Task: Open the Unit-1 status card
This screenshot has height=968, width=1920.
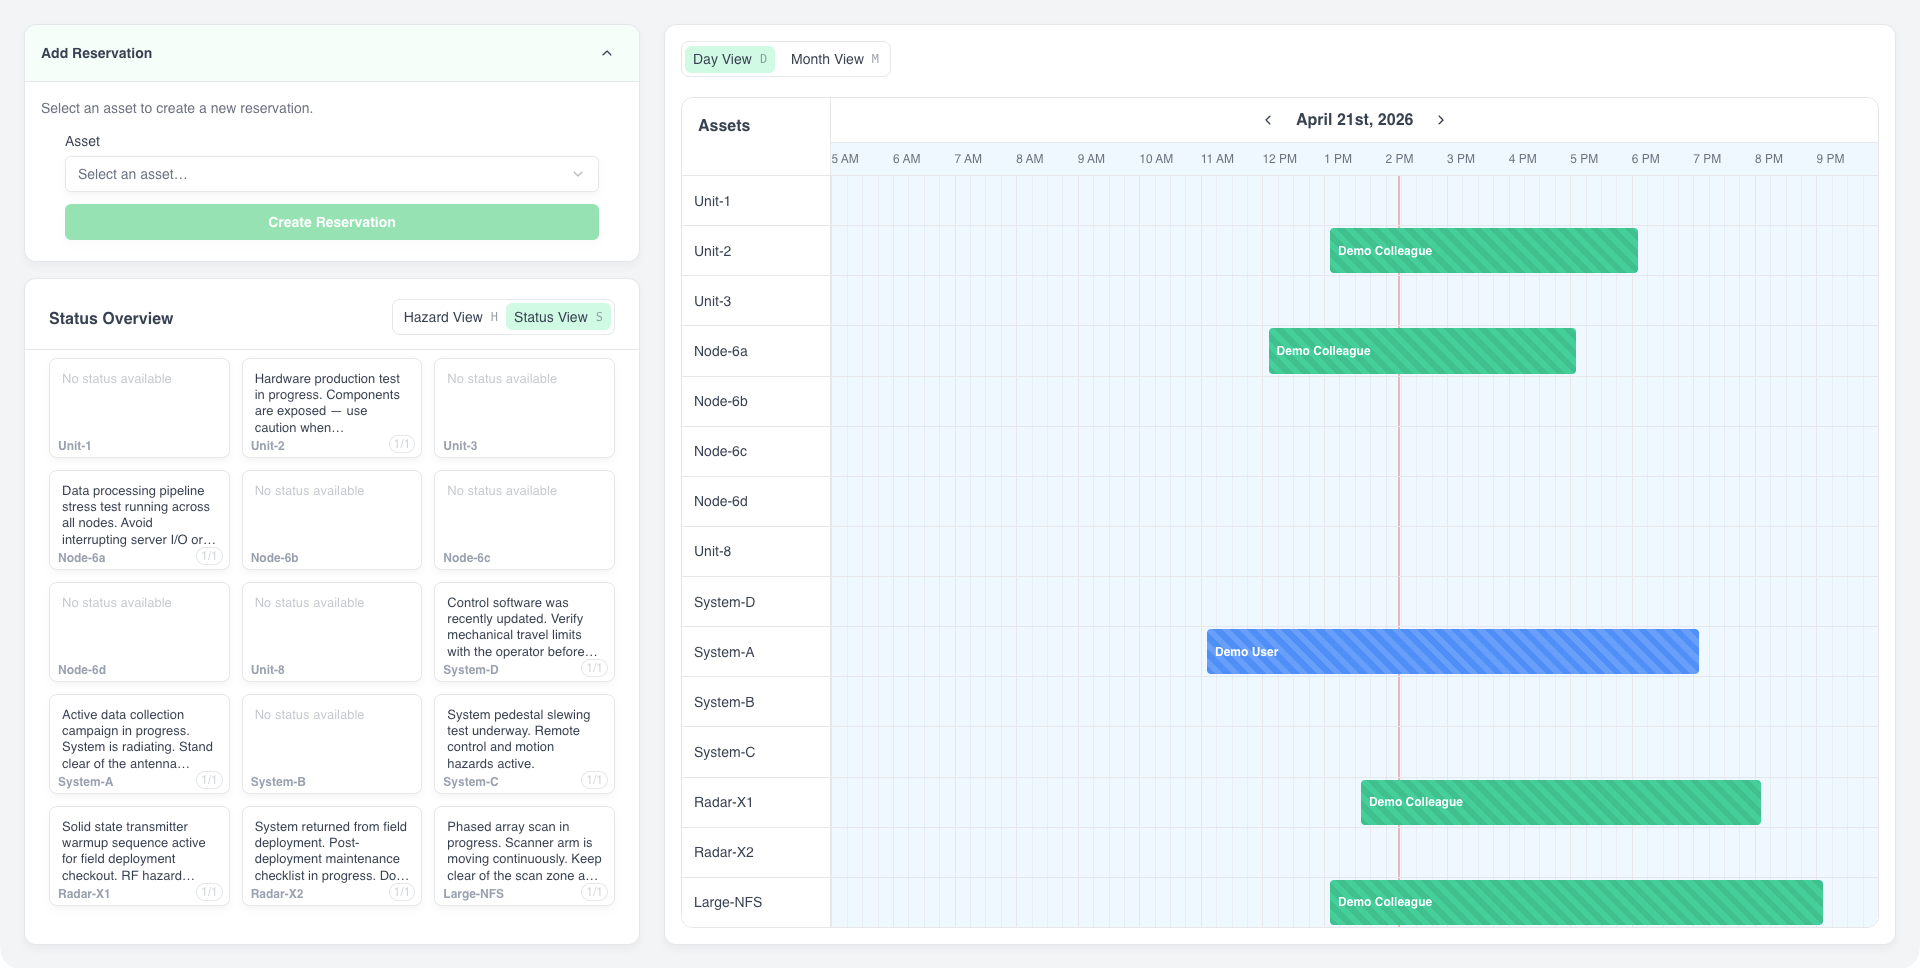Action: point(139,408)
